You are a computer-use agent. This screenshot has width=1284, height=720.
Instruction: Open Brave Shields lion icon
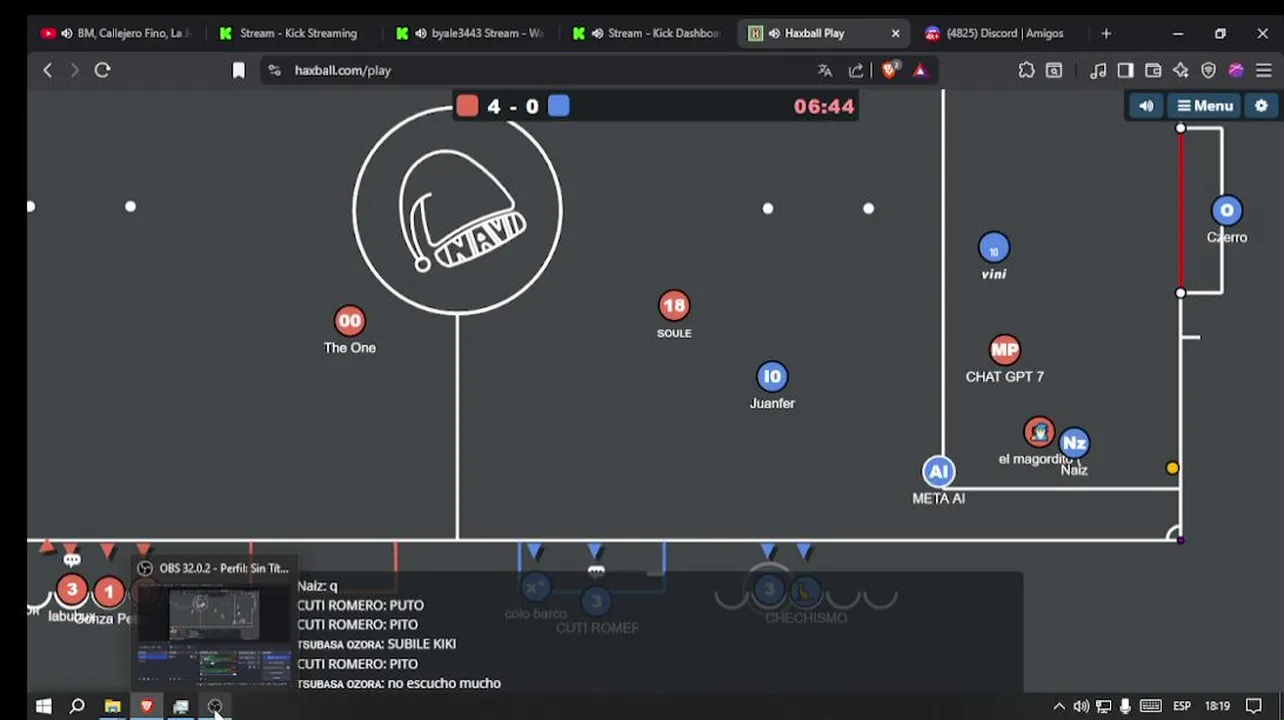point(889,70)
